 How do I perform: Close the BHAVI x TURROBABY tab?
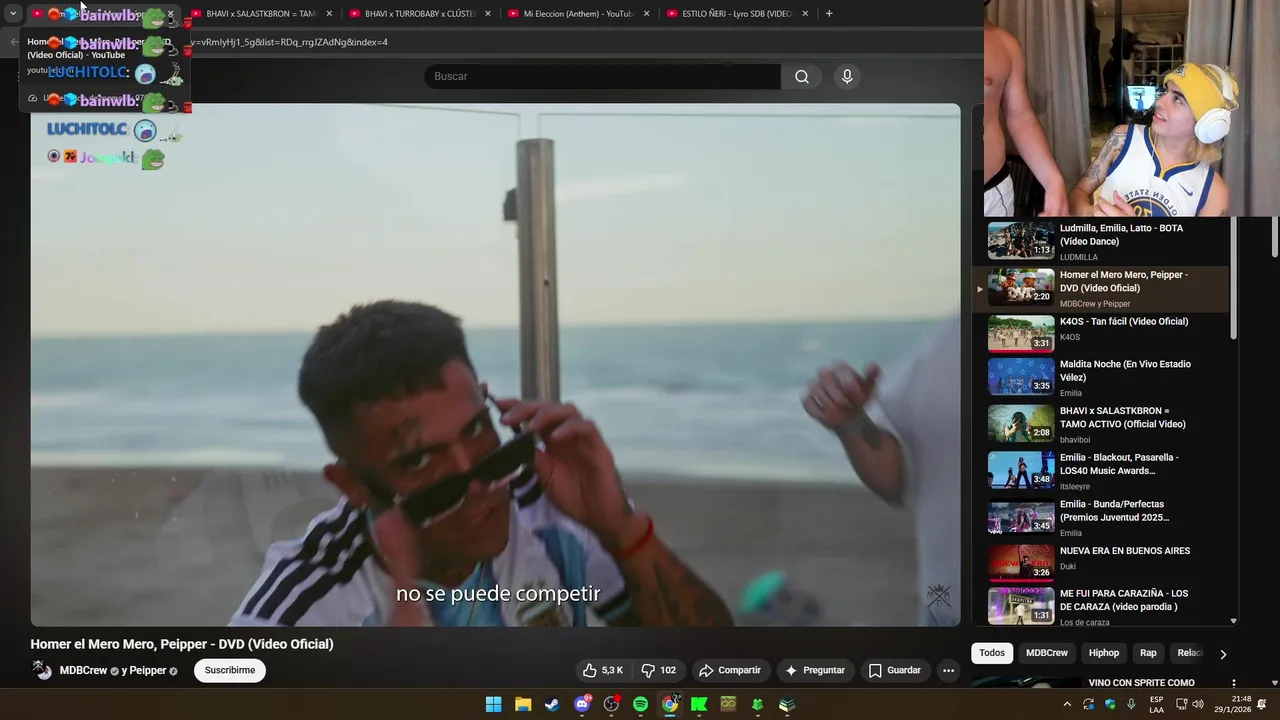(488, 14)
